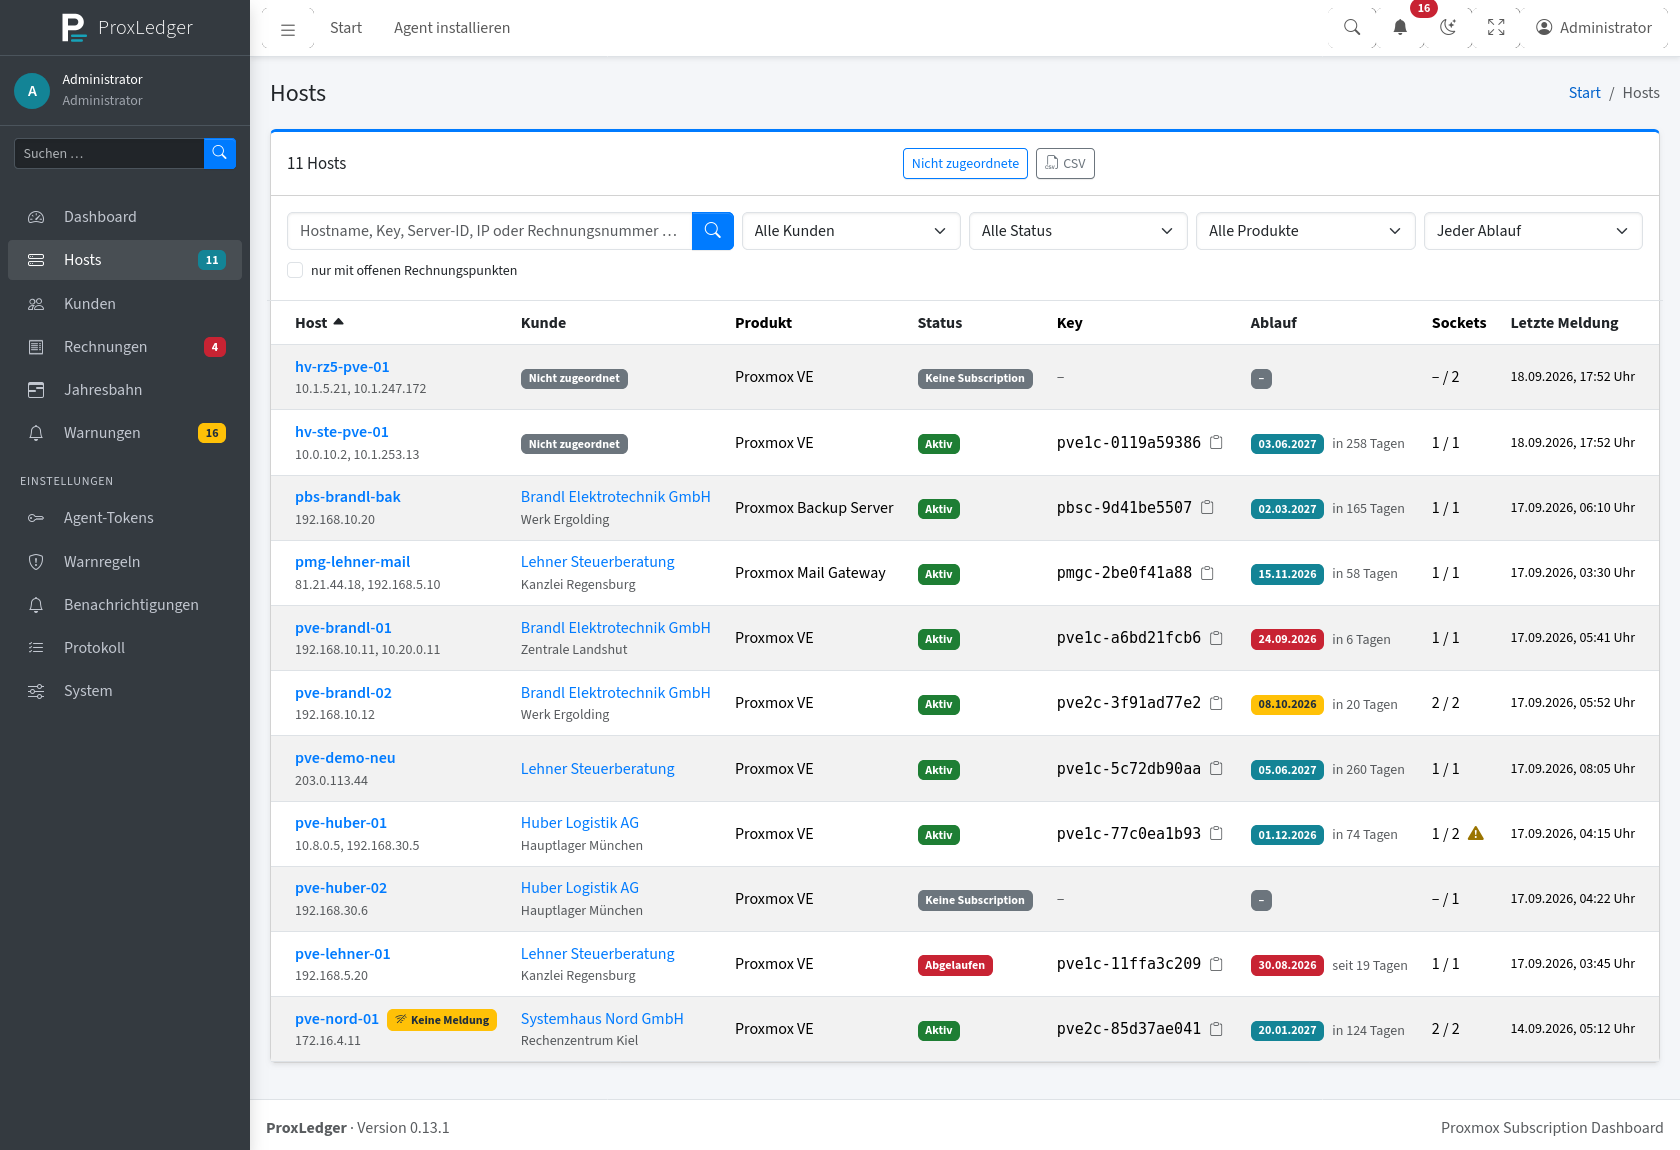Toggle dark mode moon icon
1680x1150 pixels.
(x=1448, y=28)
